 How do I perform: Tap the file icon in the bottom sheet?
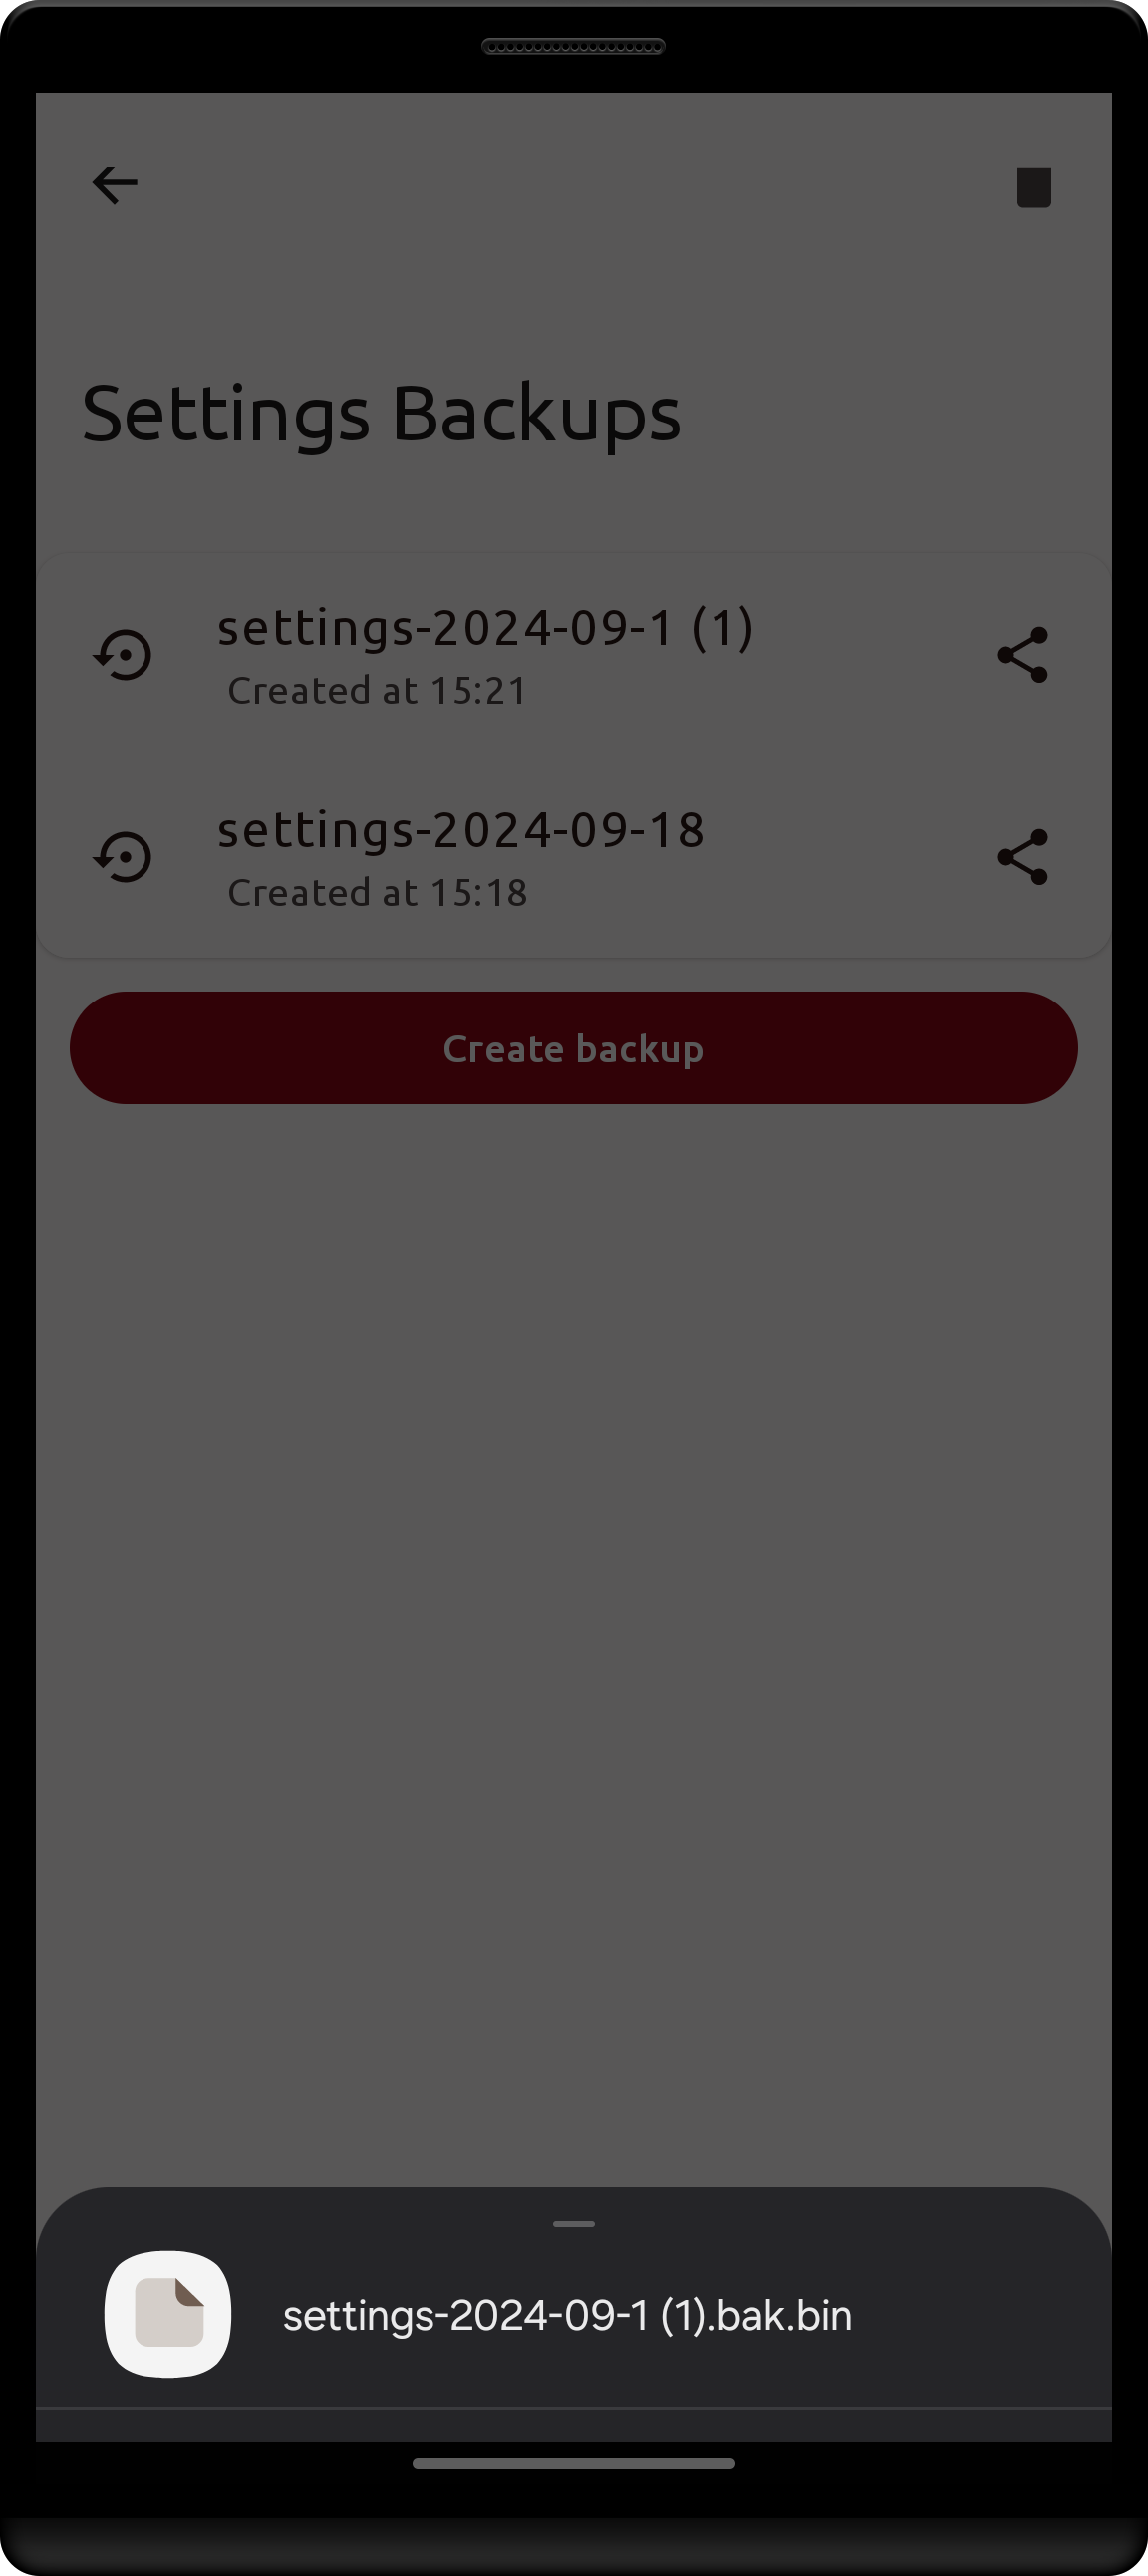[168, 2314]
